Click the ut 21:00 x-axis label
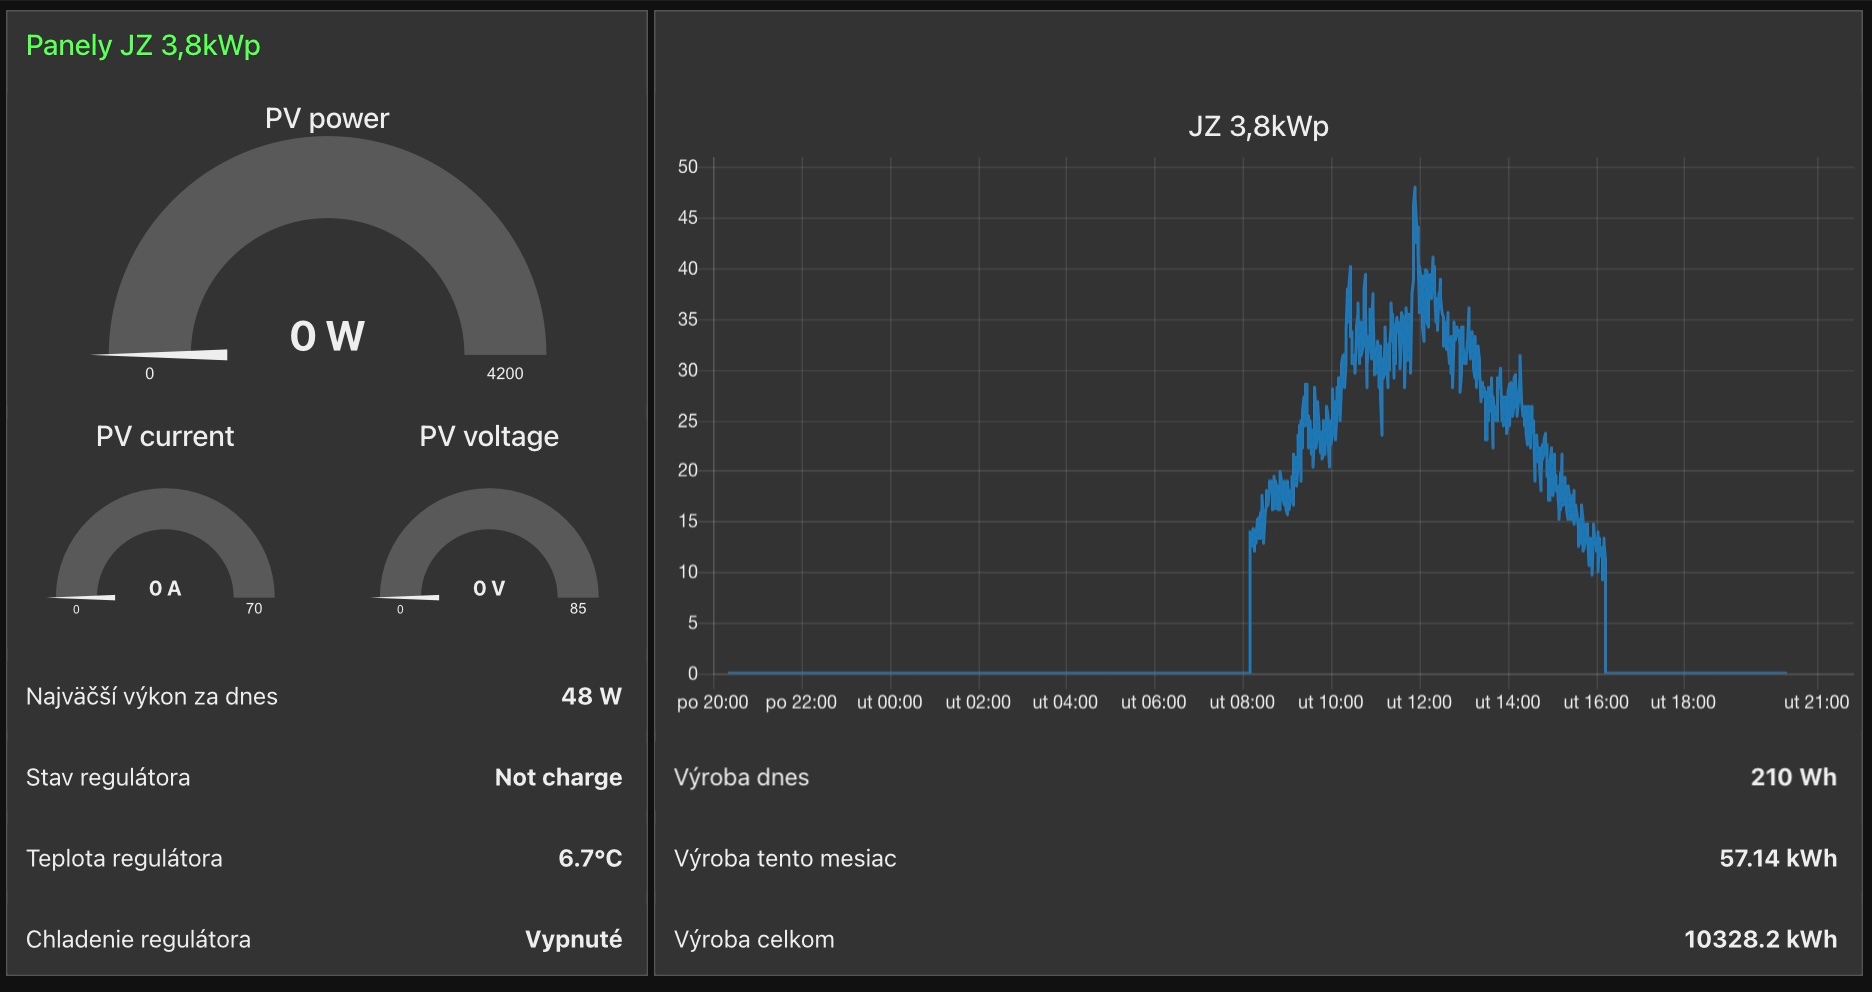Screen dimensions: 1872x992 click(1816, 702)
